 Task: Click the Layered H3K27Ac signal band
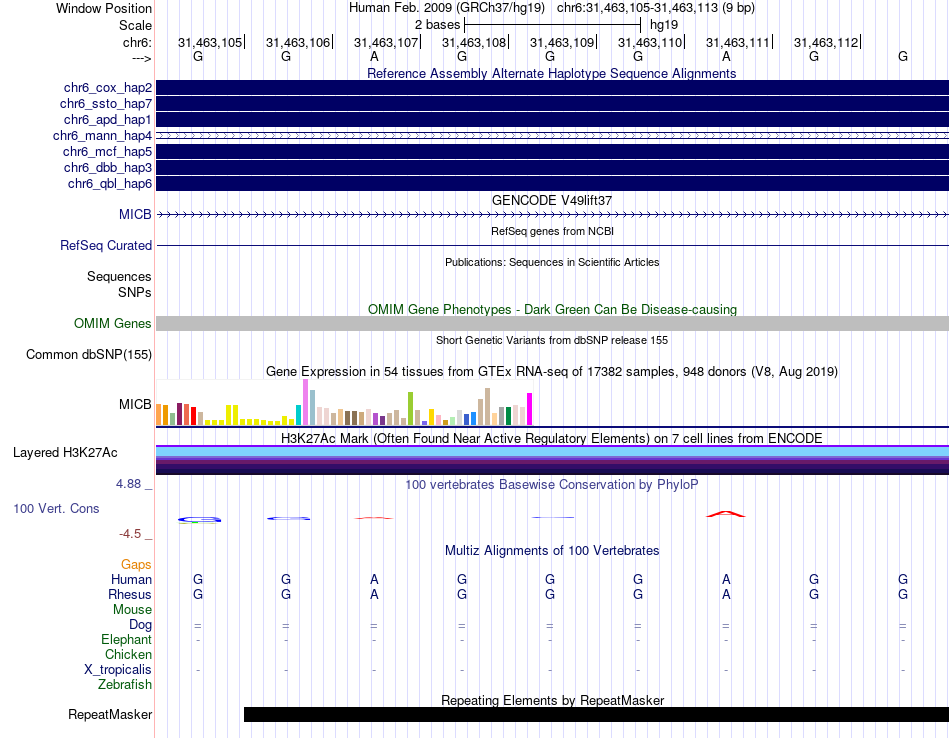[x=552, y=460]
